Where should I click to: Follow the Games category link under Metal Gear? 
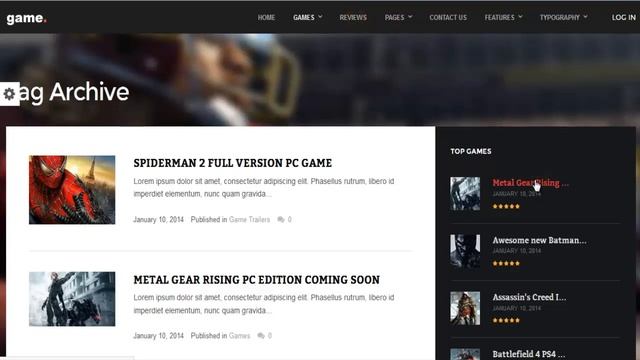[x=239, y=336]
